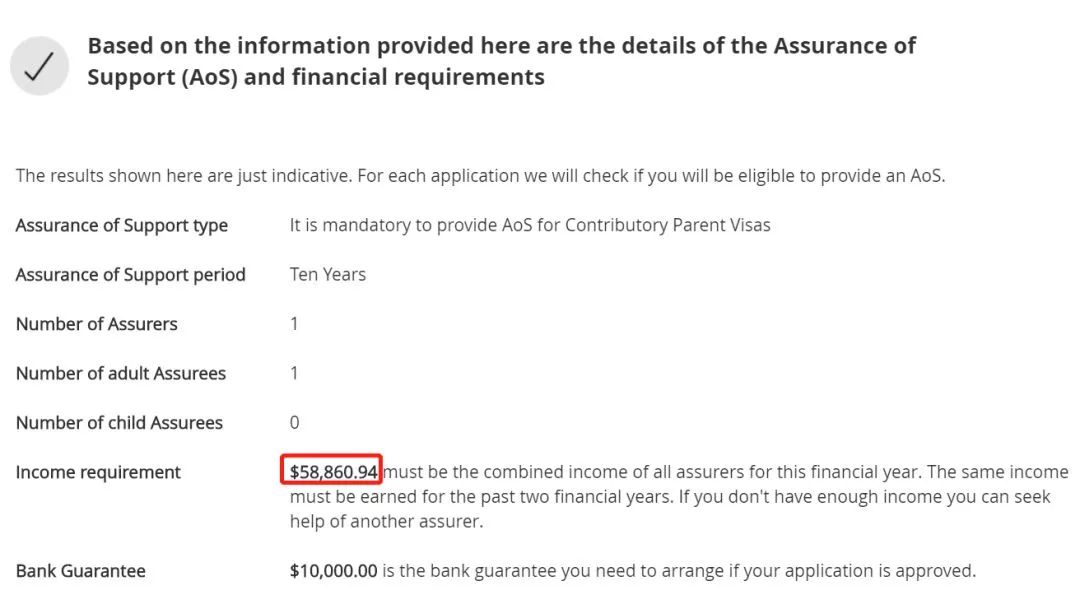Click the $10,000.00 bank guarantee amount
This screenshot has width=1080, height=595.
pyautogui.click(x=333, y=571)
